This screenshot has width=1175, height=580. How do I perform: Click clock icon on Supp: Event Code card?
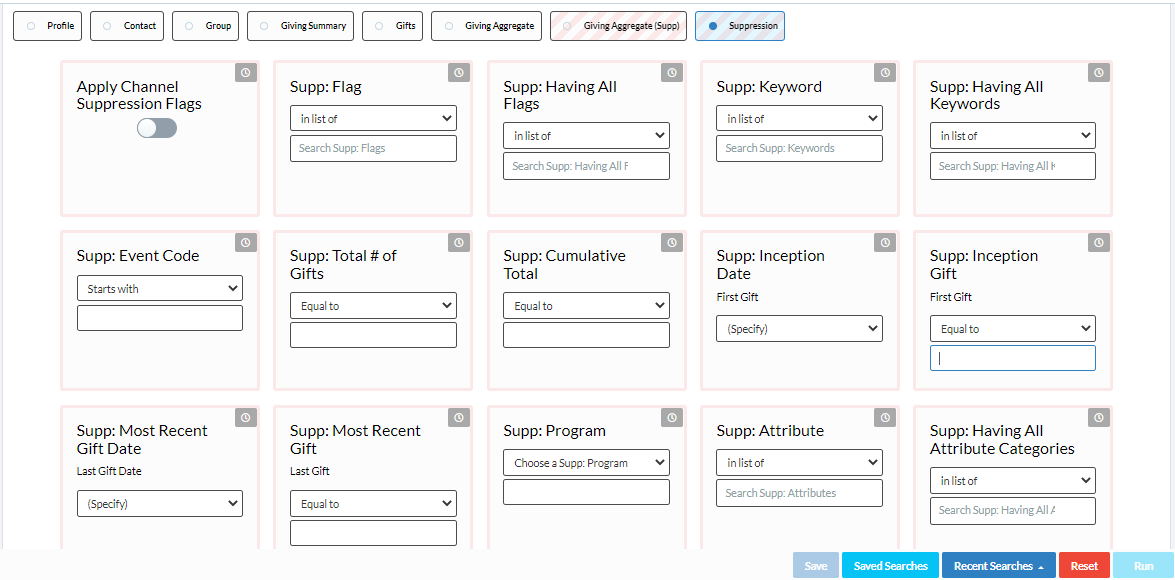coord(246,242)
